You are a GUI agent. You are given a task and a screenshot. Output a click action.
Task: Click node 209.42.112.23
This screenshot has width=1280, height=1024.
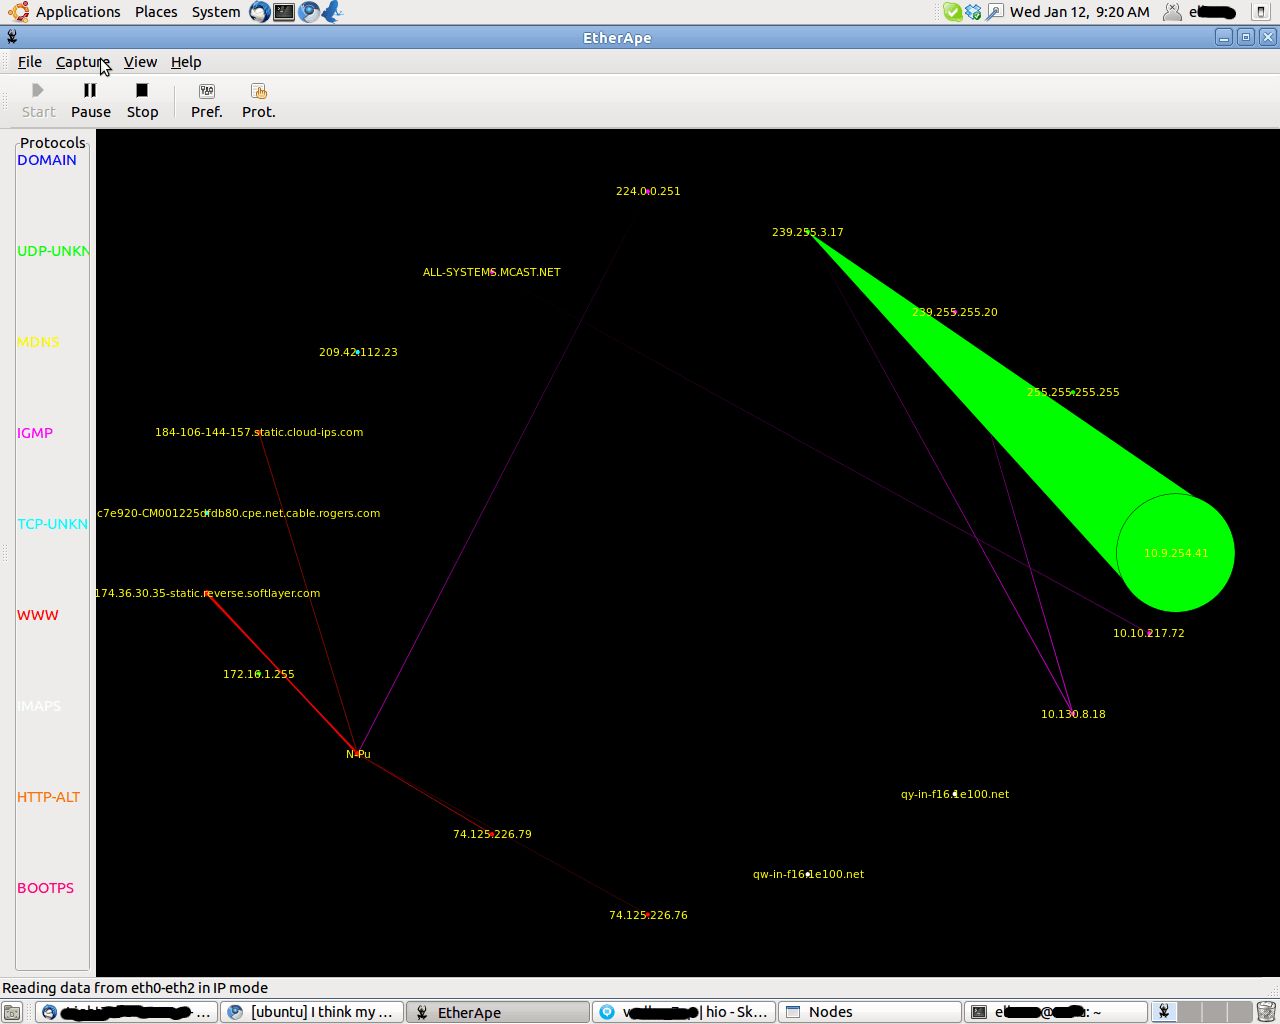[358, 352]
